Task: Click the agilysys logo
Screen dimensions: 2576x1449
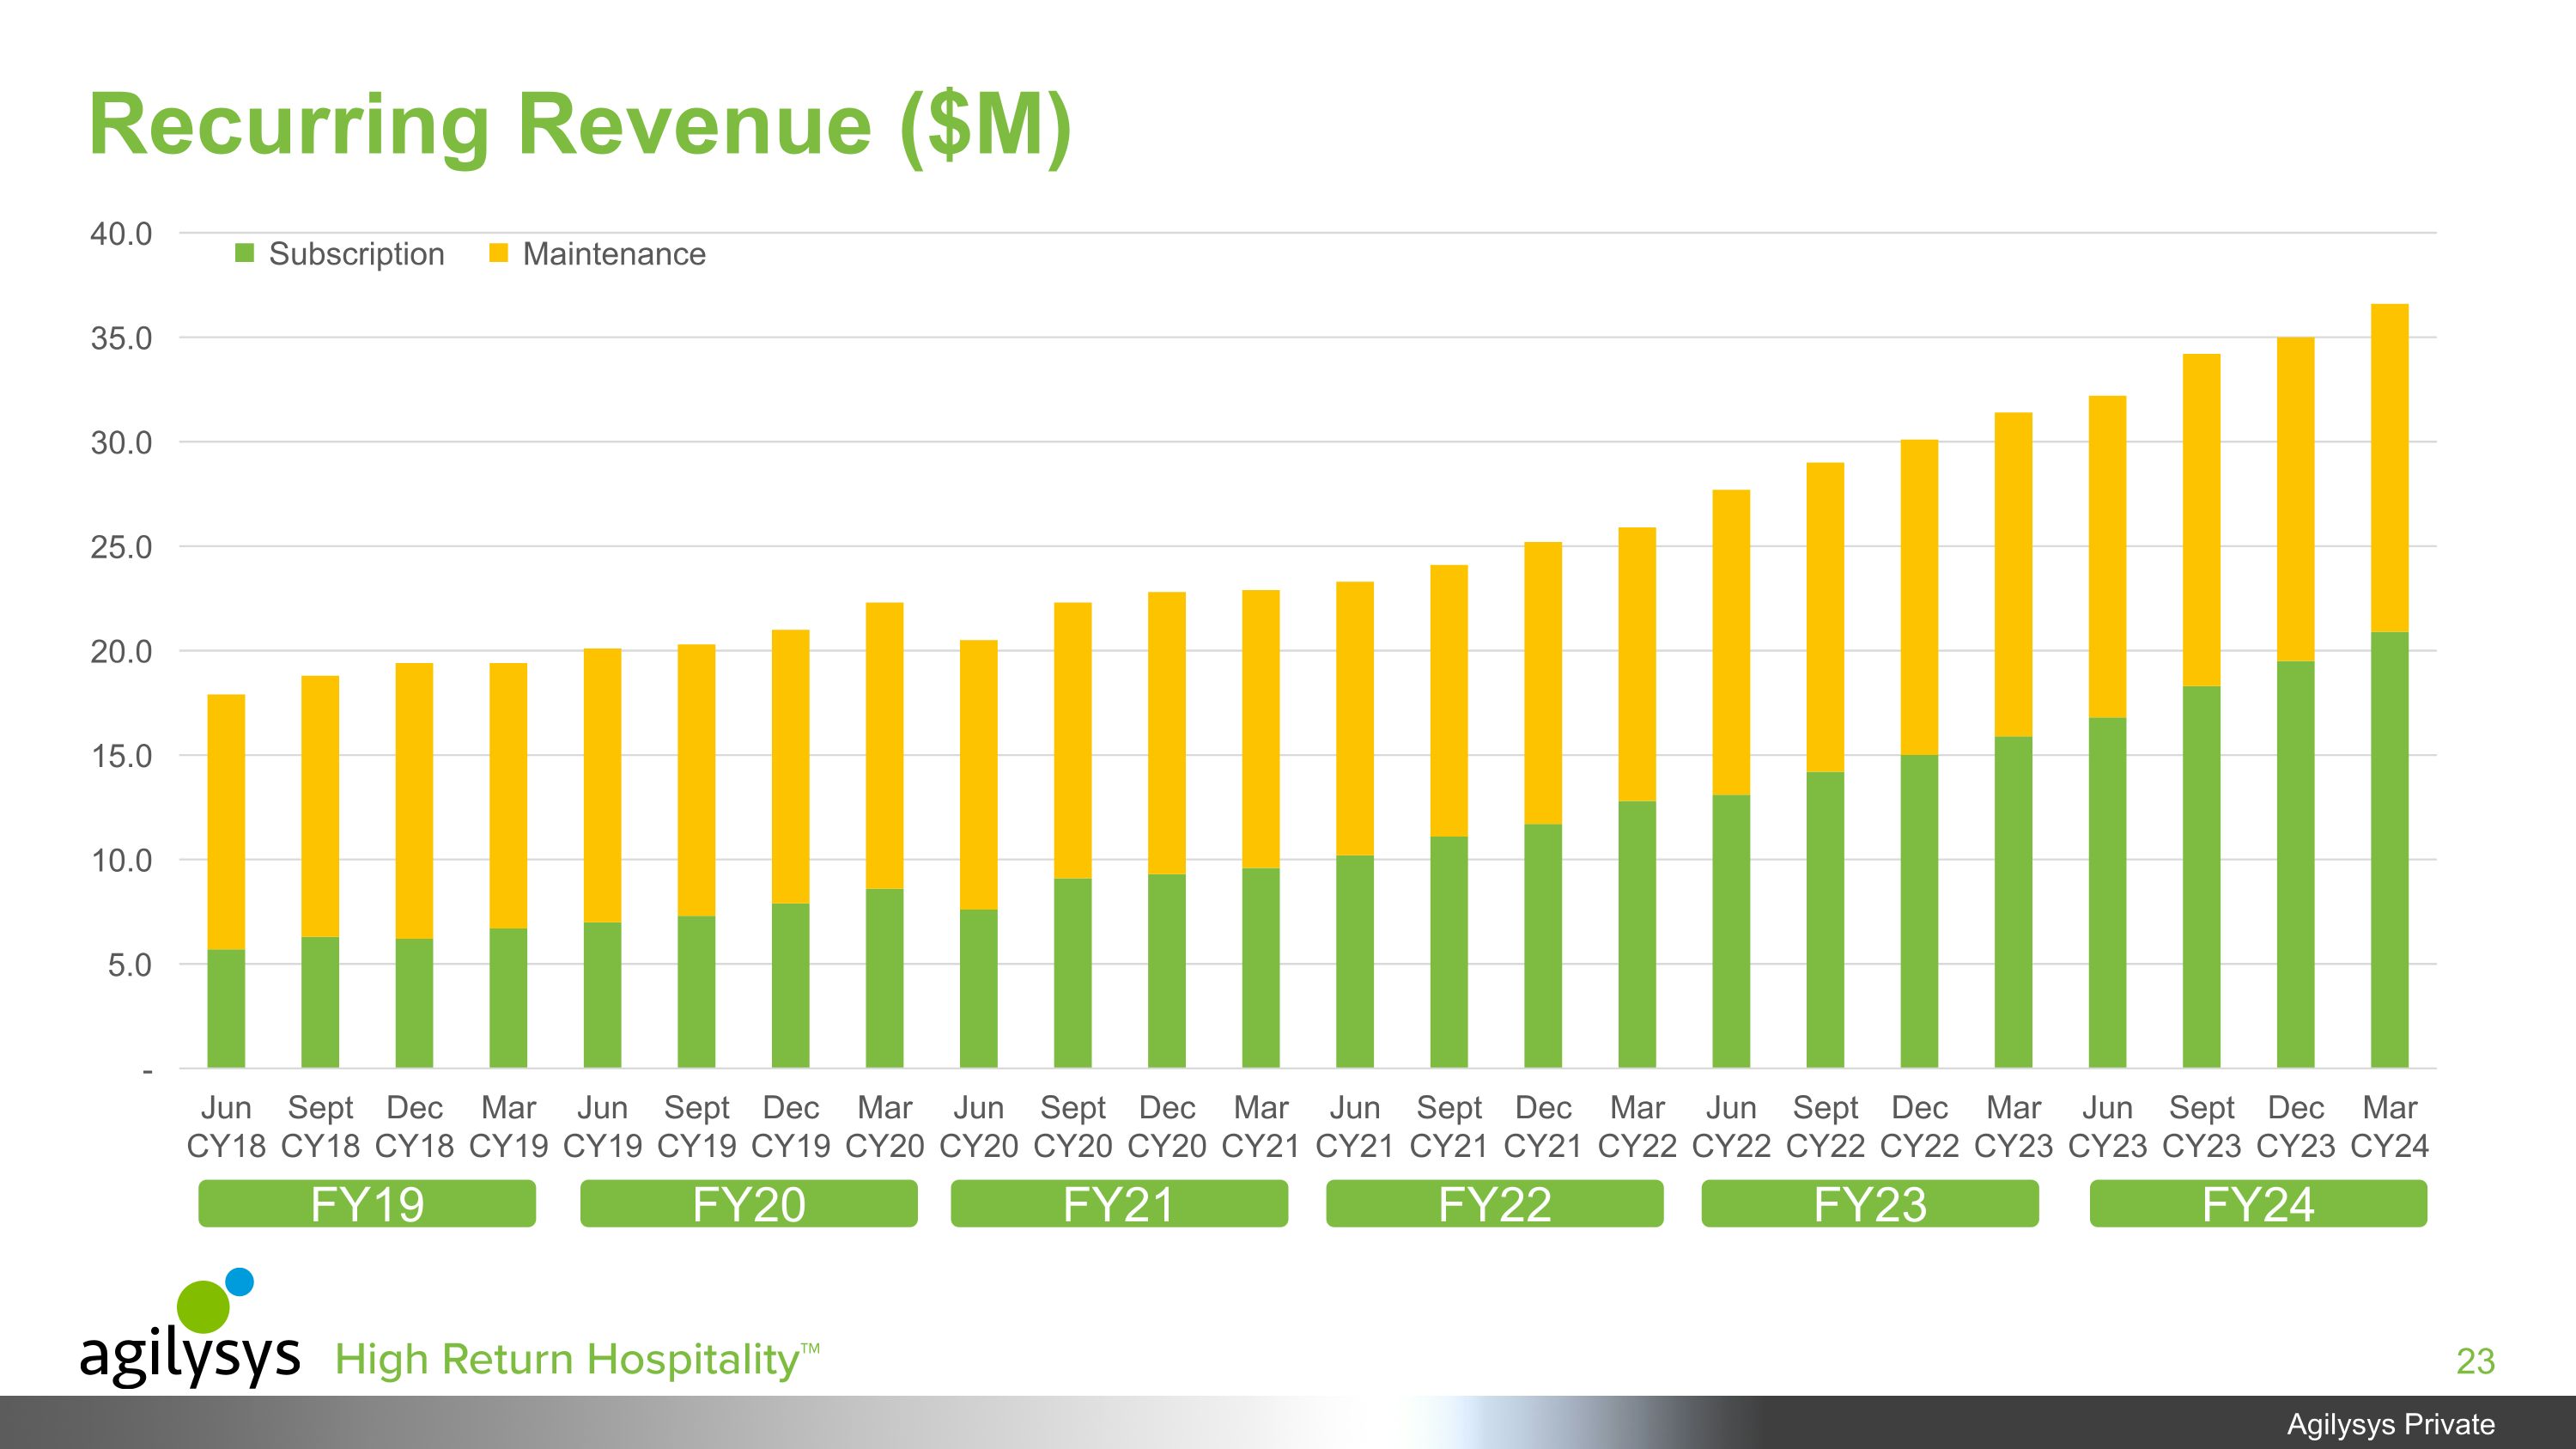Action: click(190, 1327)
